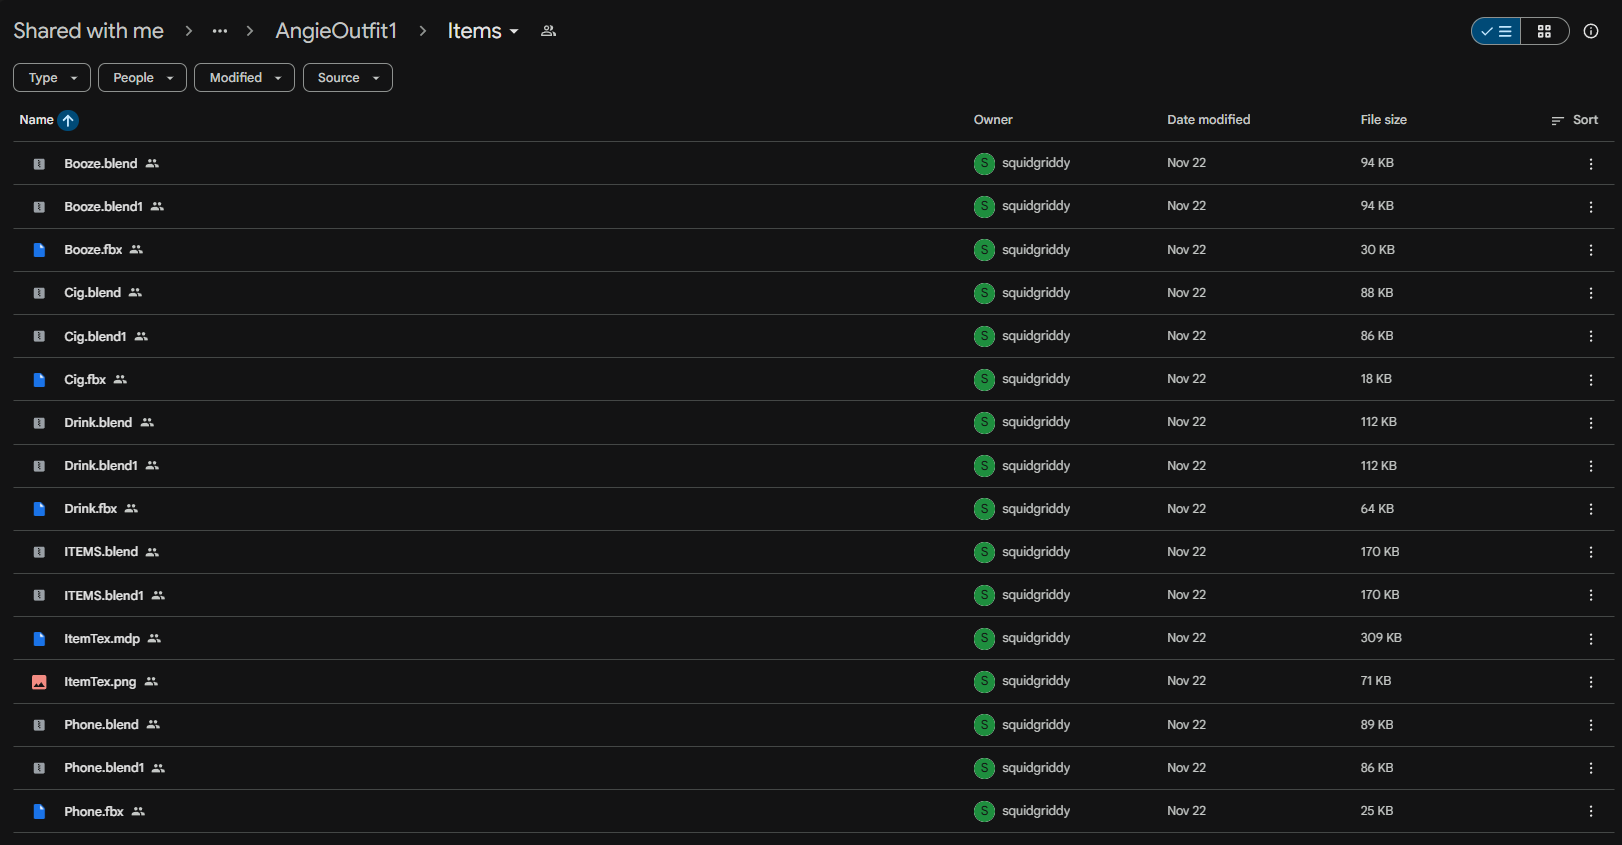Screen dimensions: 1622x845
Task: Open more actions for Drink.blend1
Action: point(1591,466)
